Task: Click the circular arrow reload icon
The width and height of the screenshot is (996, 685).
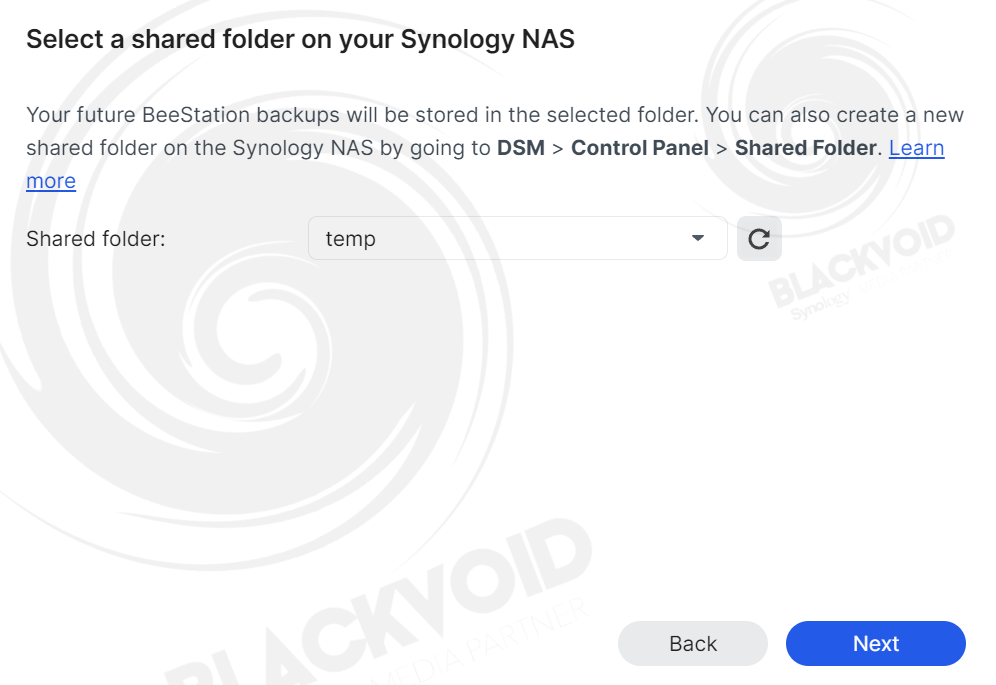Action: pos(759,239)
